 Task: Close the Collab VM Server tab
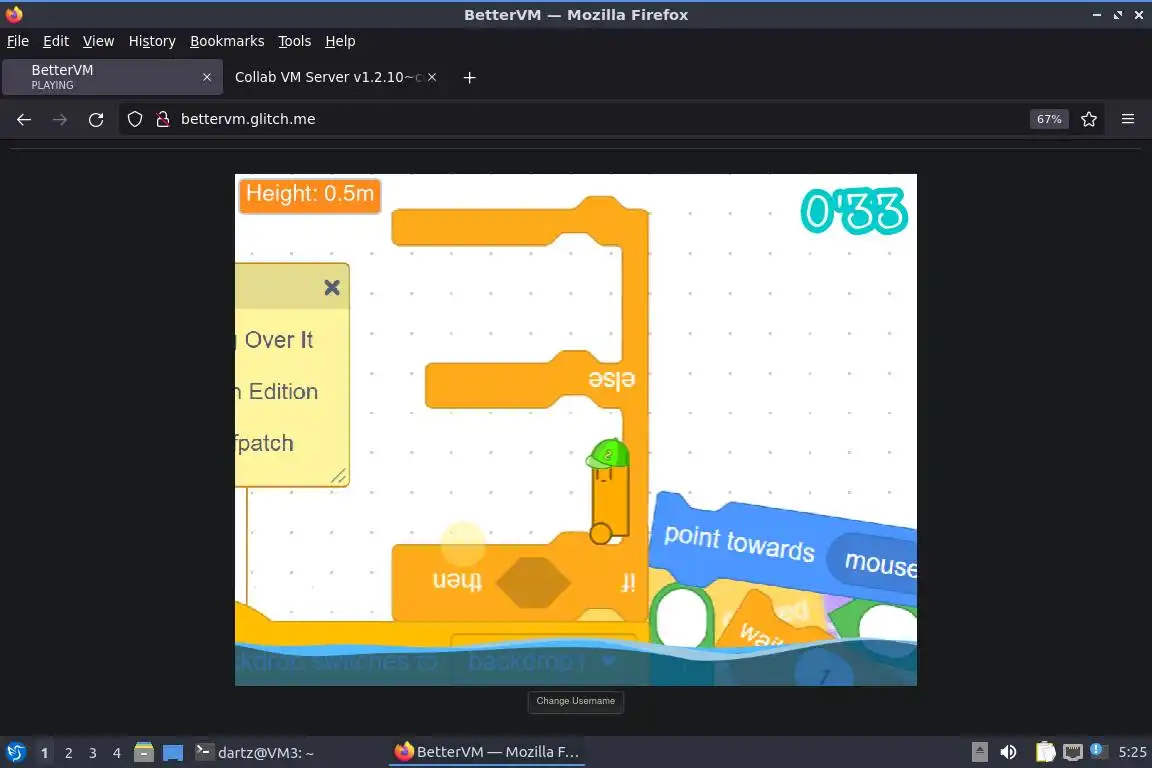click(432, 77)
